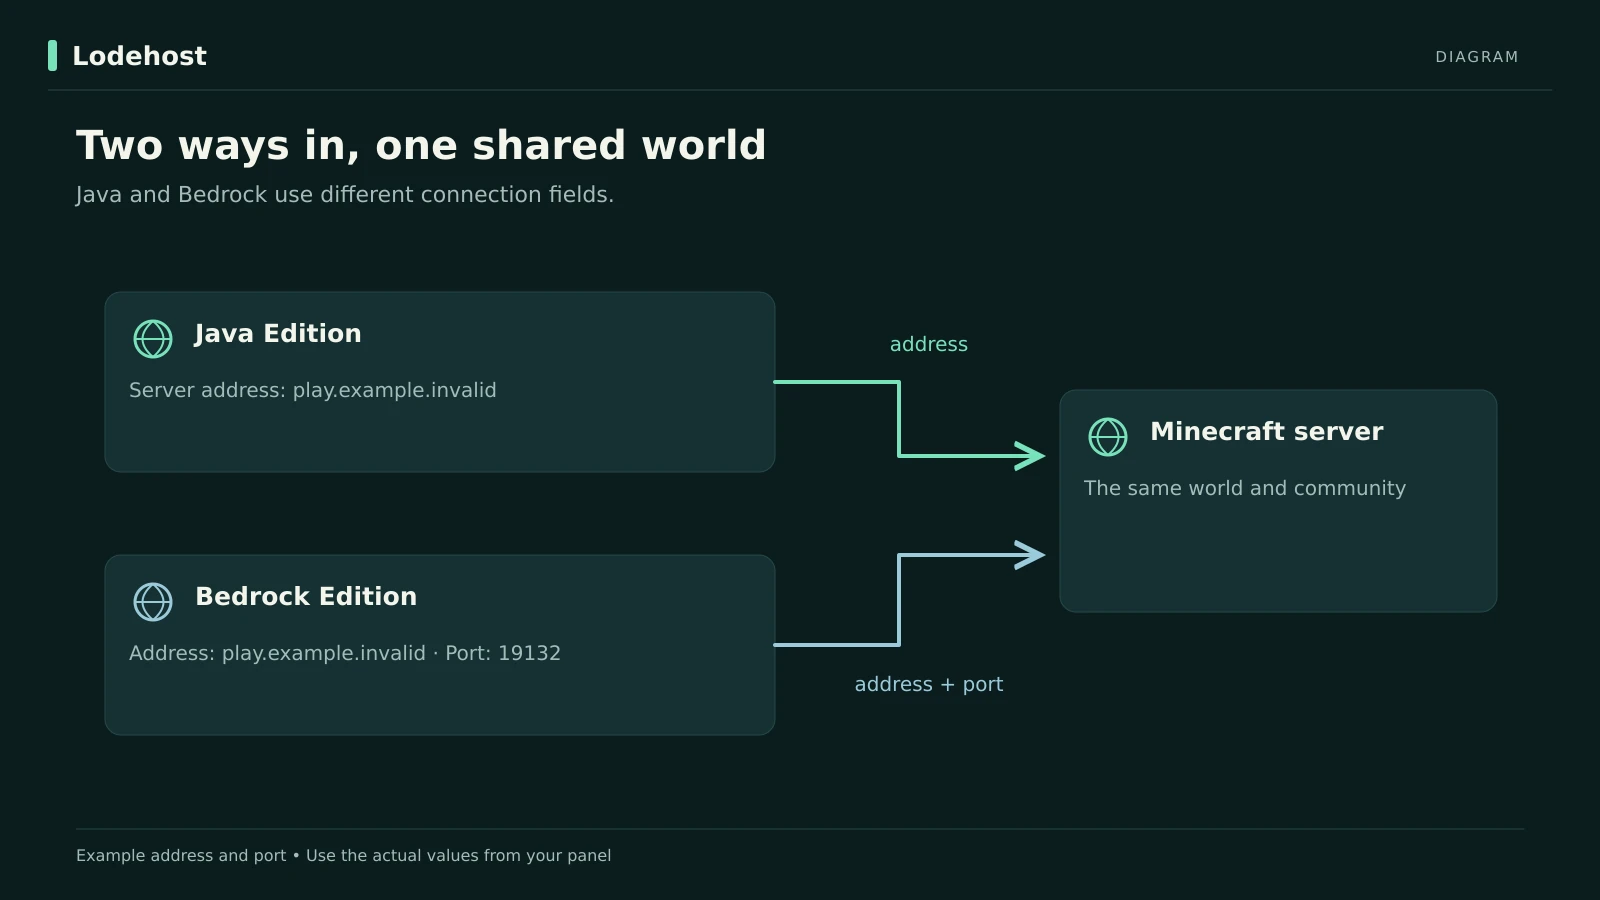
Task: Click the text "Server address: play.example.invalid"
Action: tap(313, 390)
